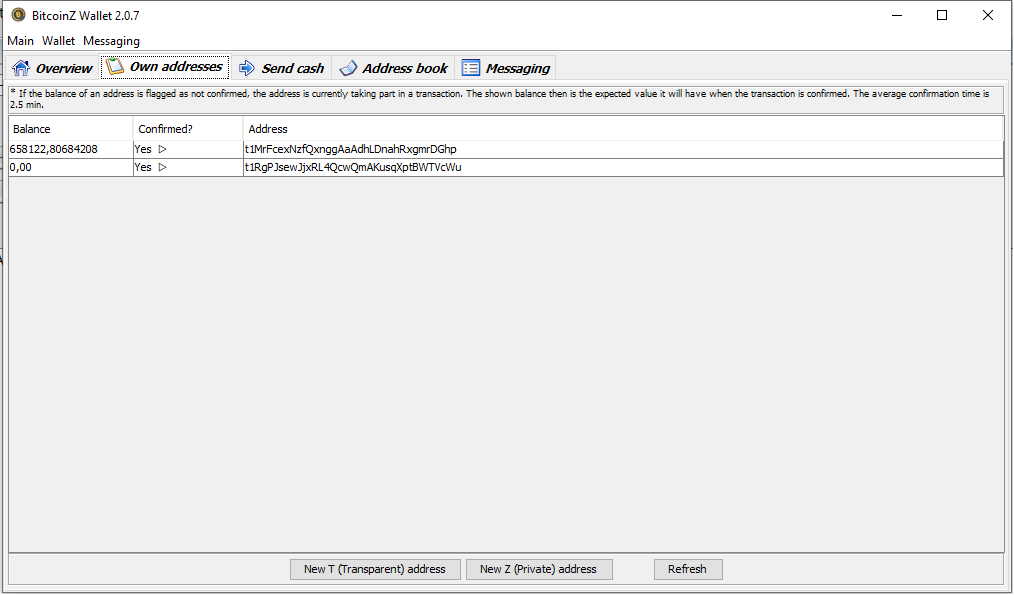Click the Yes cell in 0,00 row
Screen dimensions: 1014x595
tap(188, 168)
